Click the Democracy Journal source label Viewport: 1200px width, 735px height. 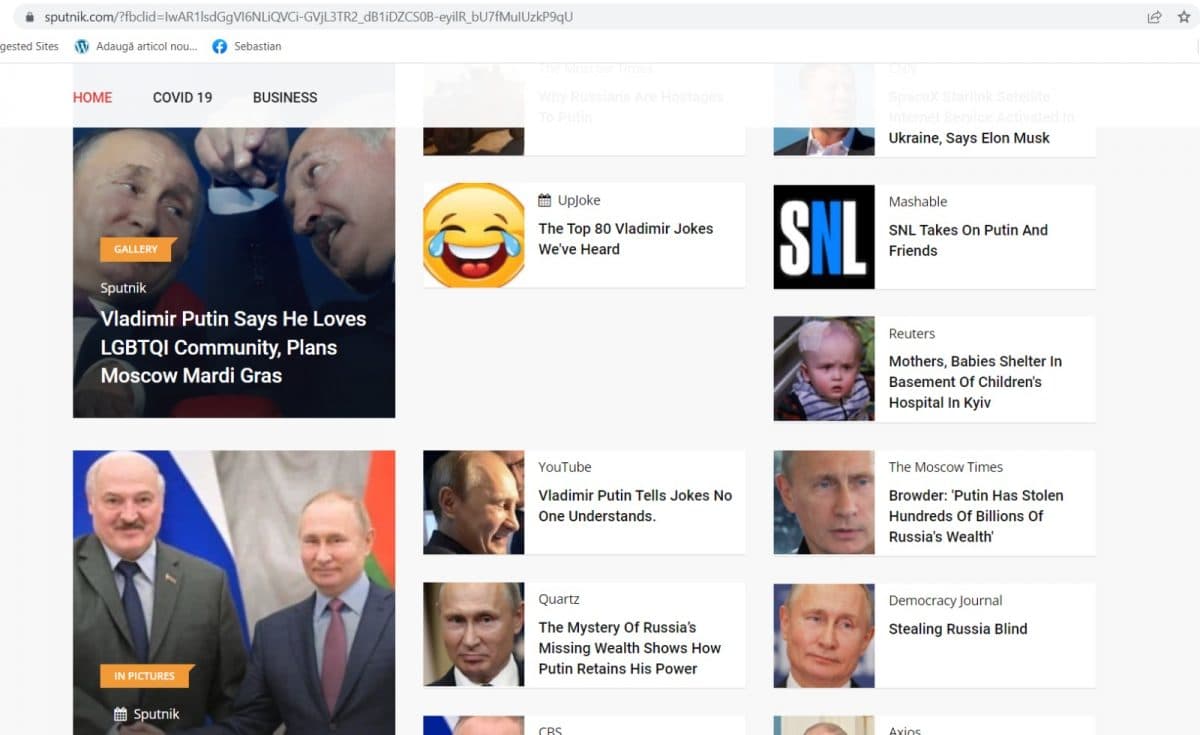[946, 600]
